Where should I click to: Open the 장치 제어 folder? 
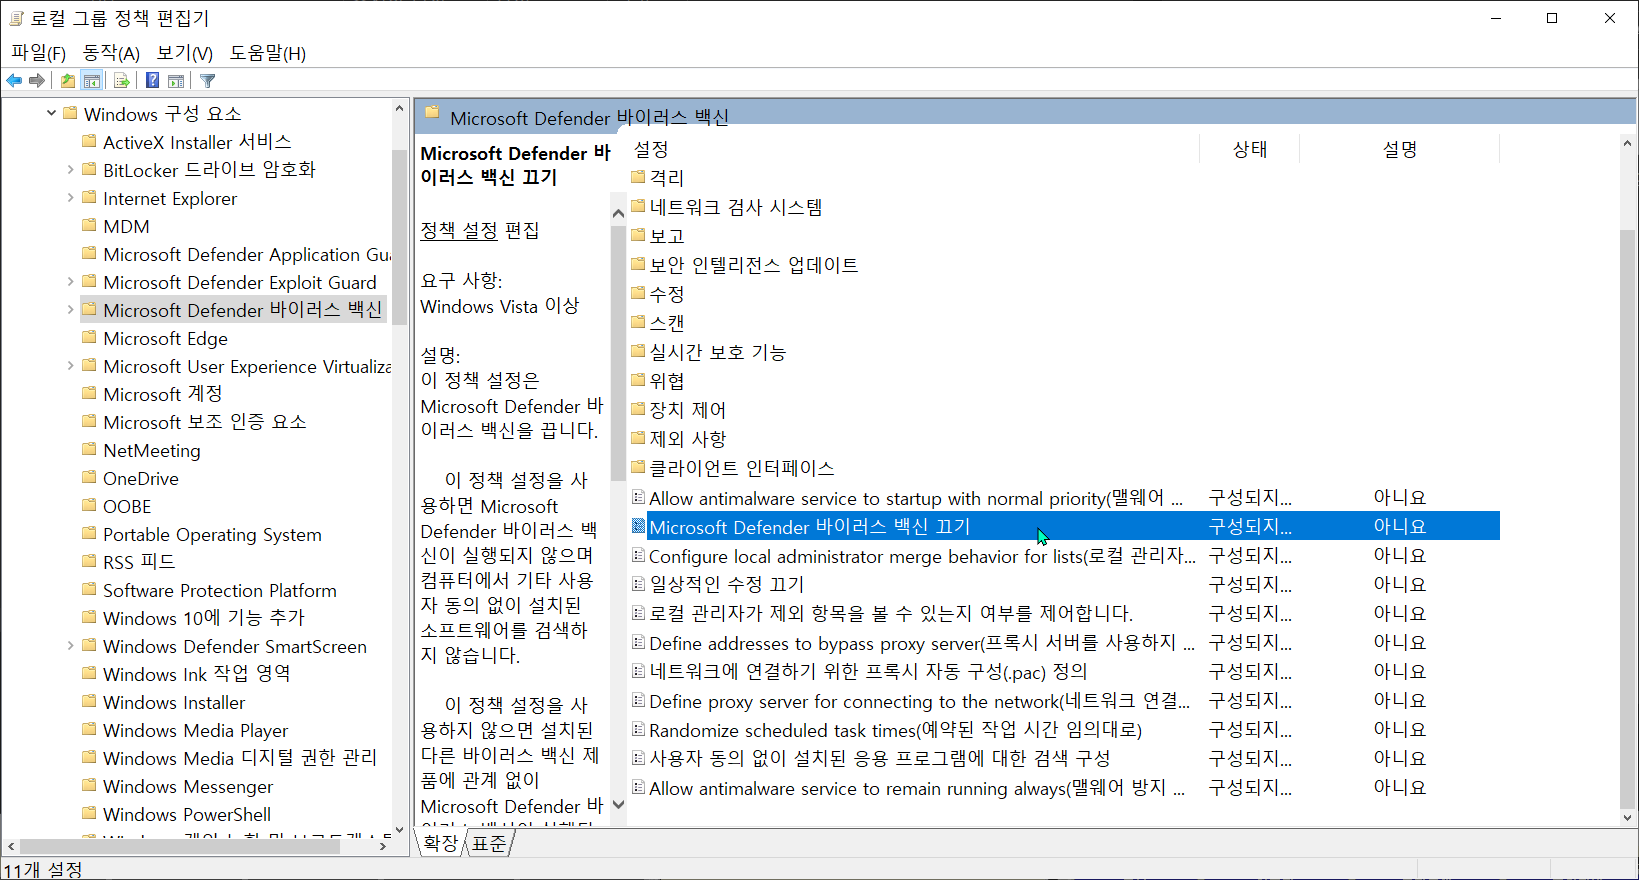coord(679,410)
